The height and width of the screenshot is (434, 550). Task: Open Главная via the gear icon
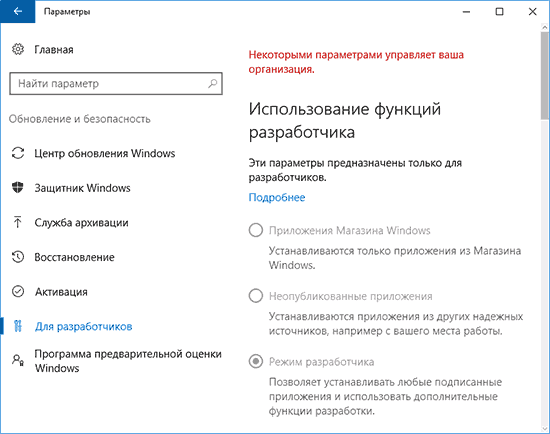[x=18, y=49]
